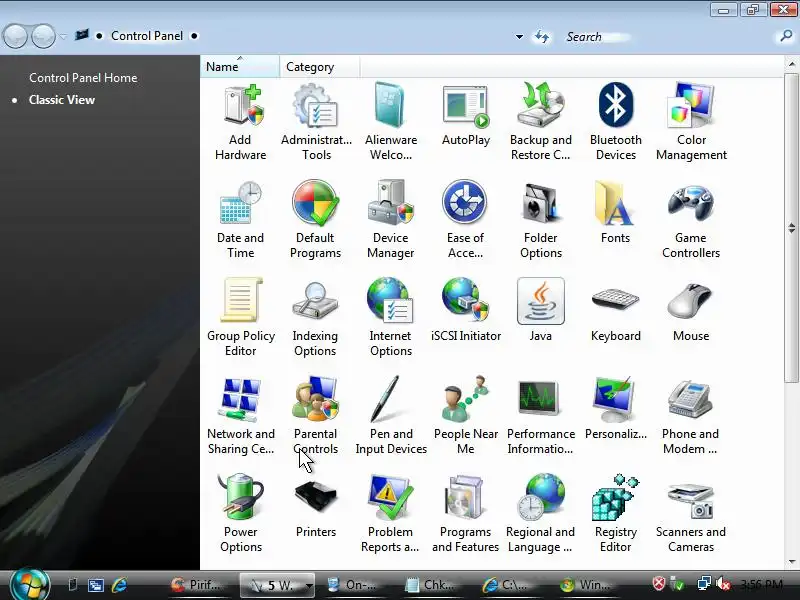Select Classic View link
800x600 pixels.
62,99
